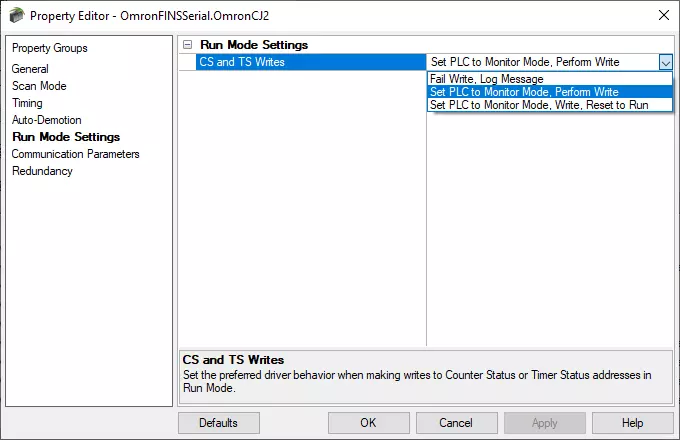
Task: Select the Timing property group
Action: (27, 103)
